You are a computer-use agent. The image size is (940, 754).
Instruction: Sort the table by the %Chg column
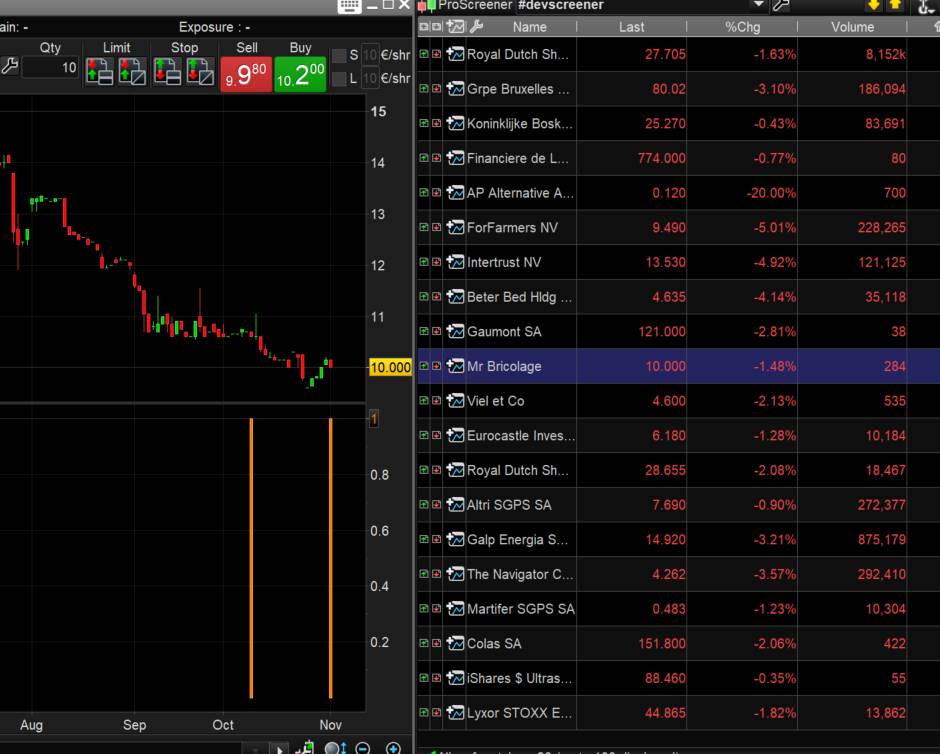(742, 27)
